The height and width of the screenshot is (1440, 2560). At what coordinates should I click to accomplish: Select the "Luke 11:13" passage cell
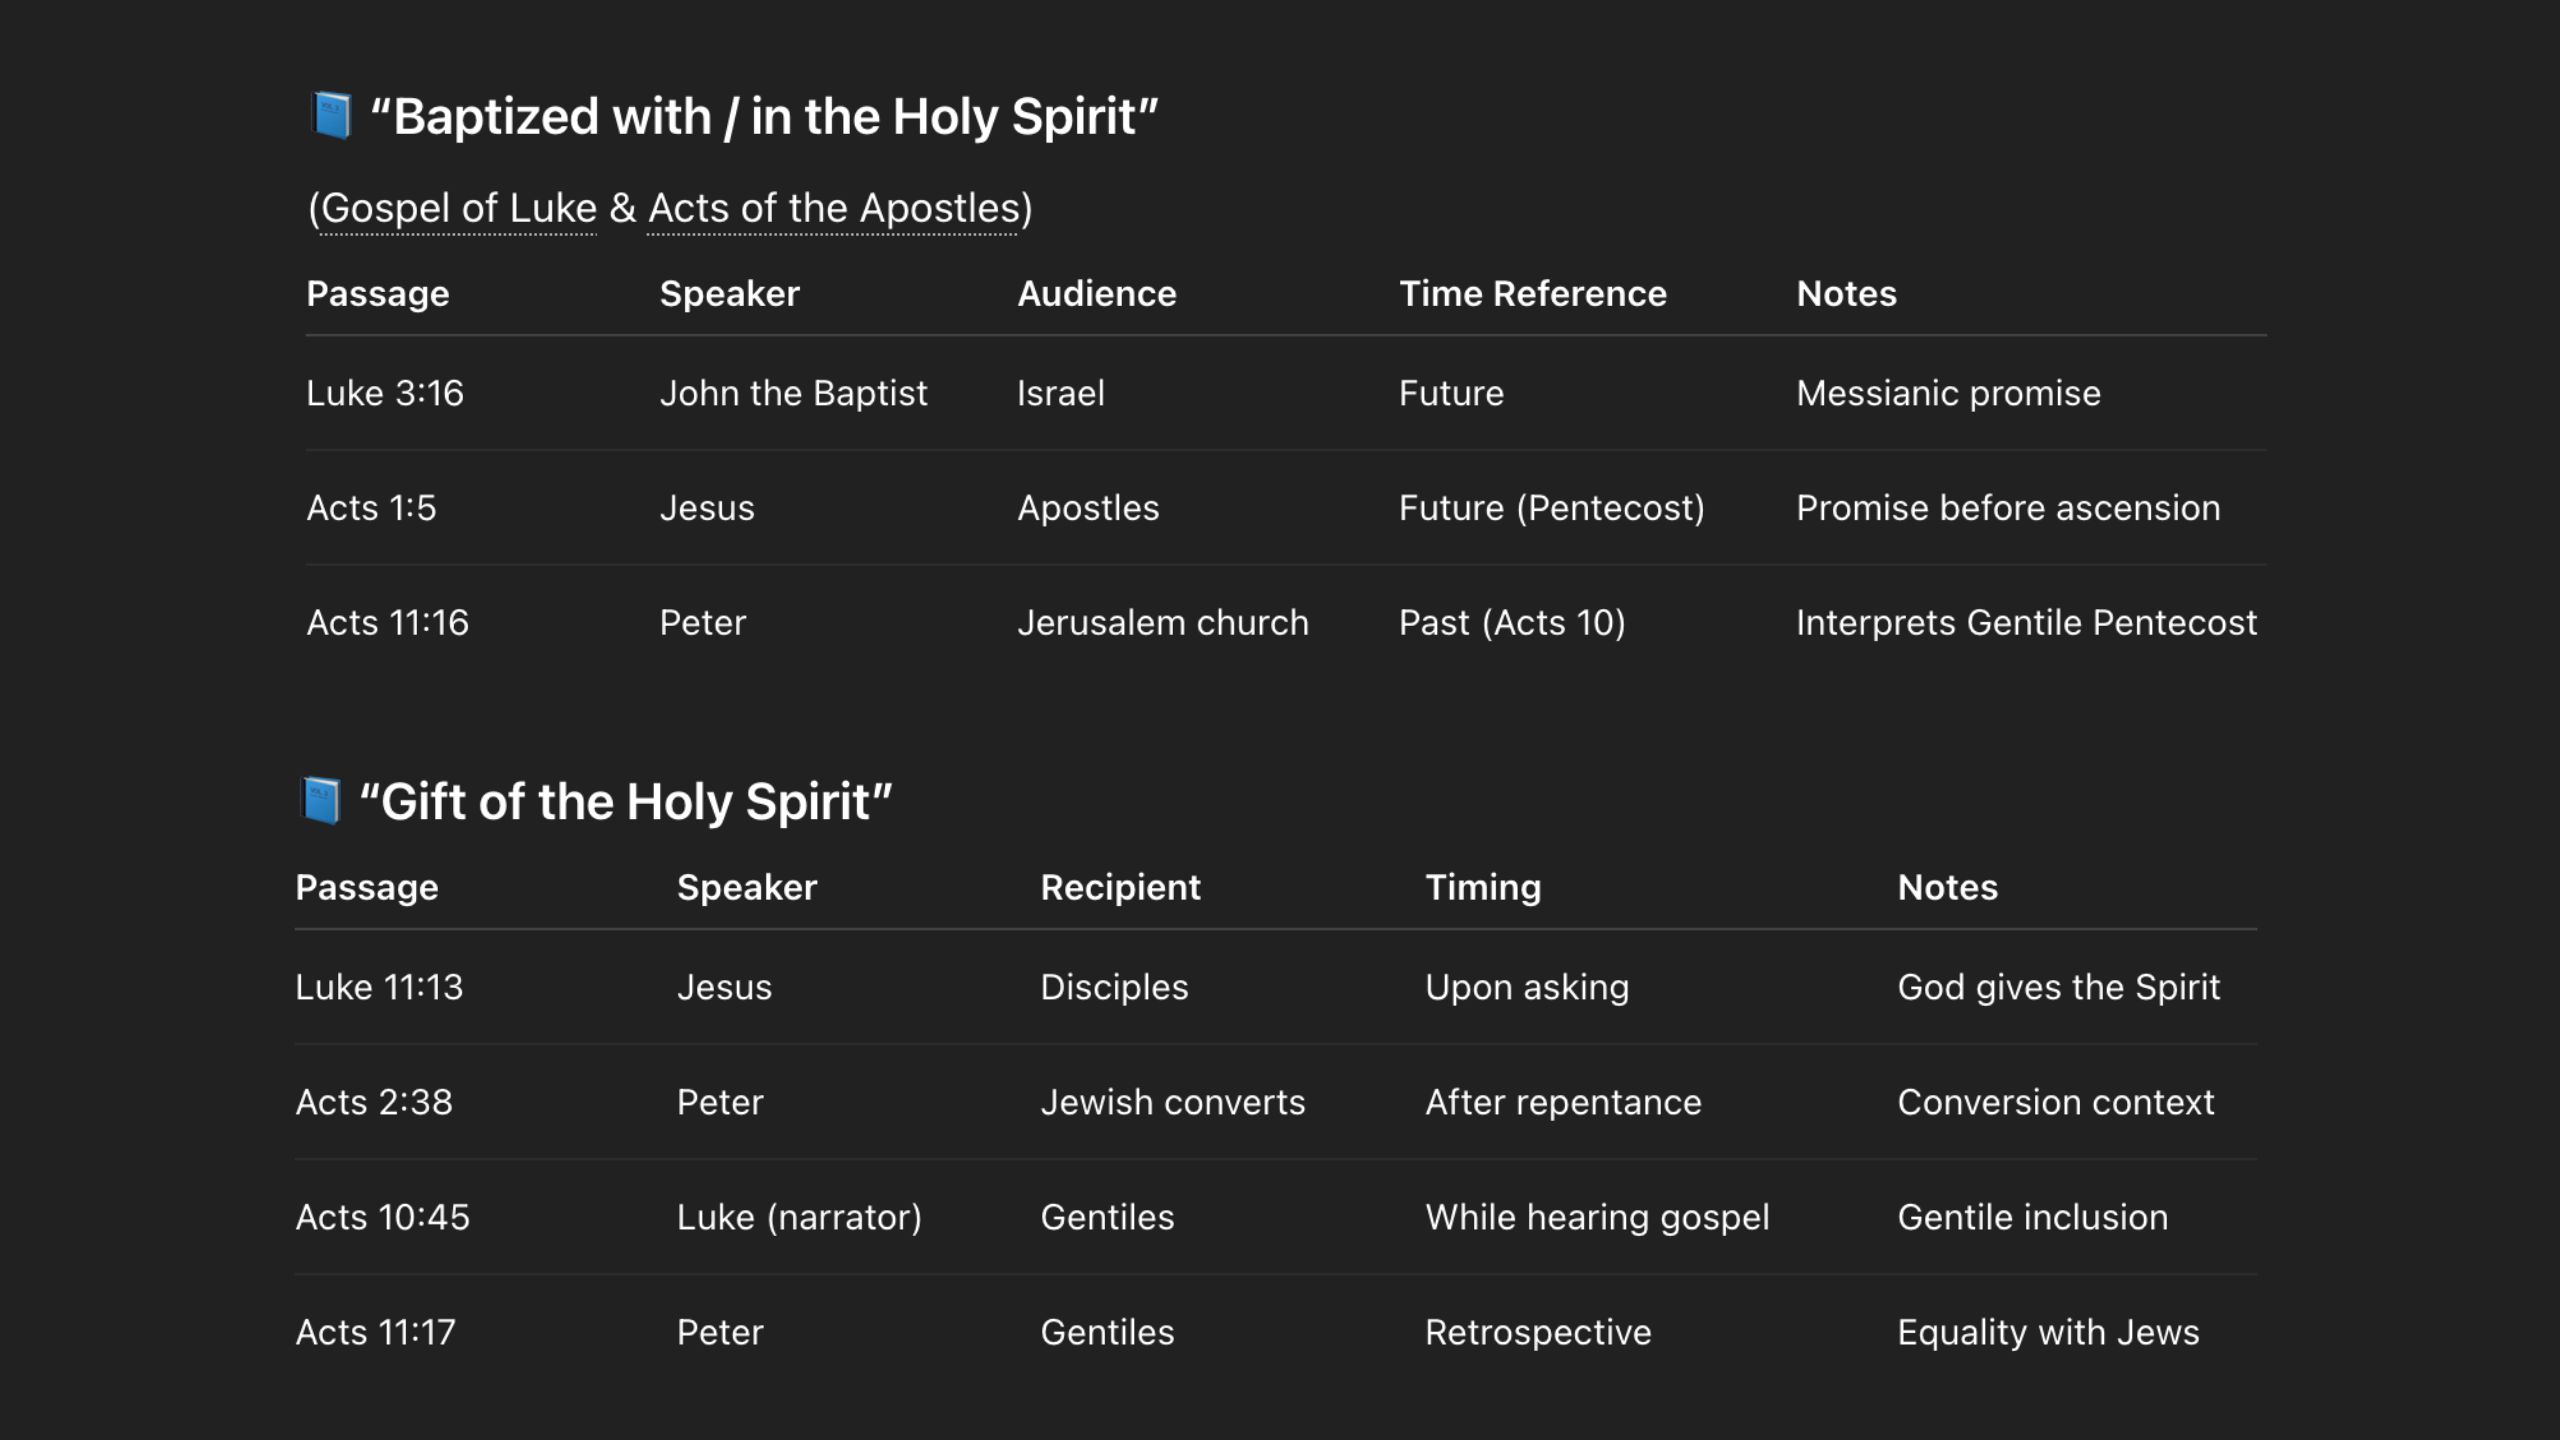pyautogui.click(x=379, y=988)
